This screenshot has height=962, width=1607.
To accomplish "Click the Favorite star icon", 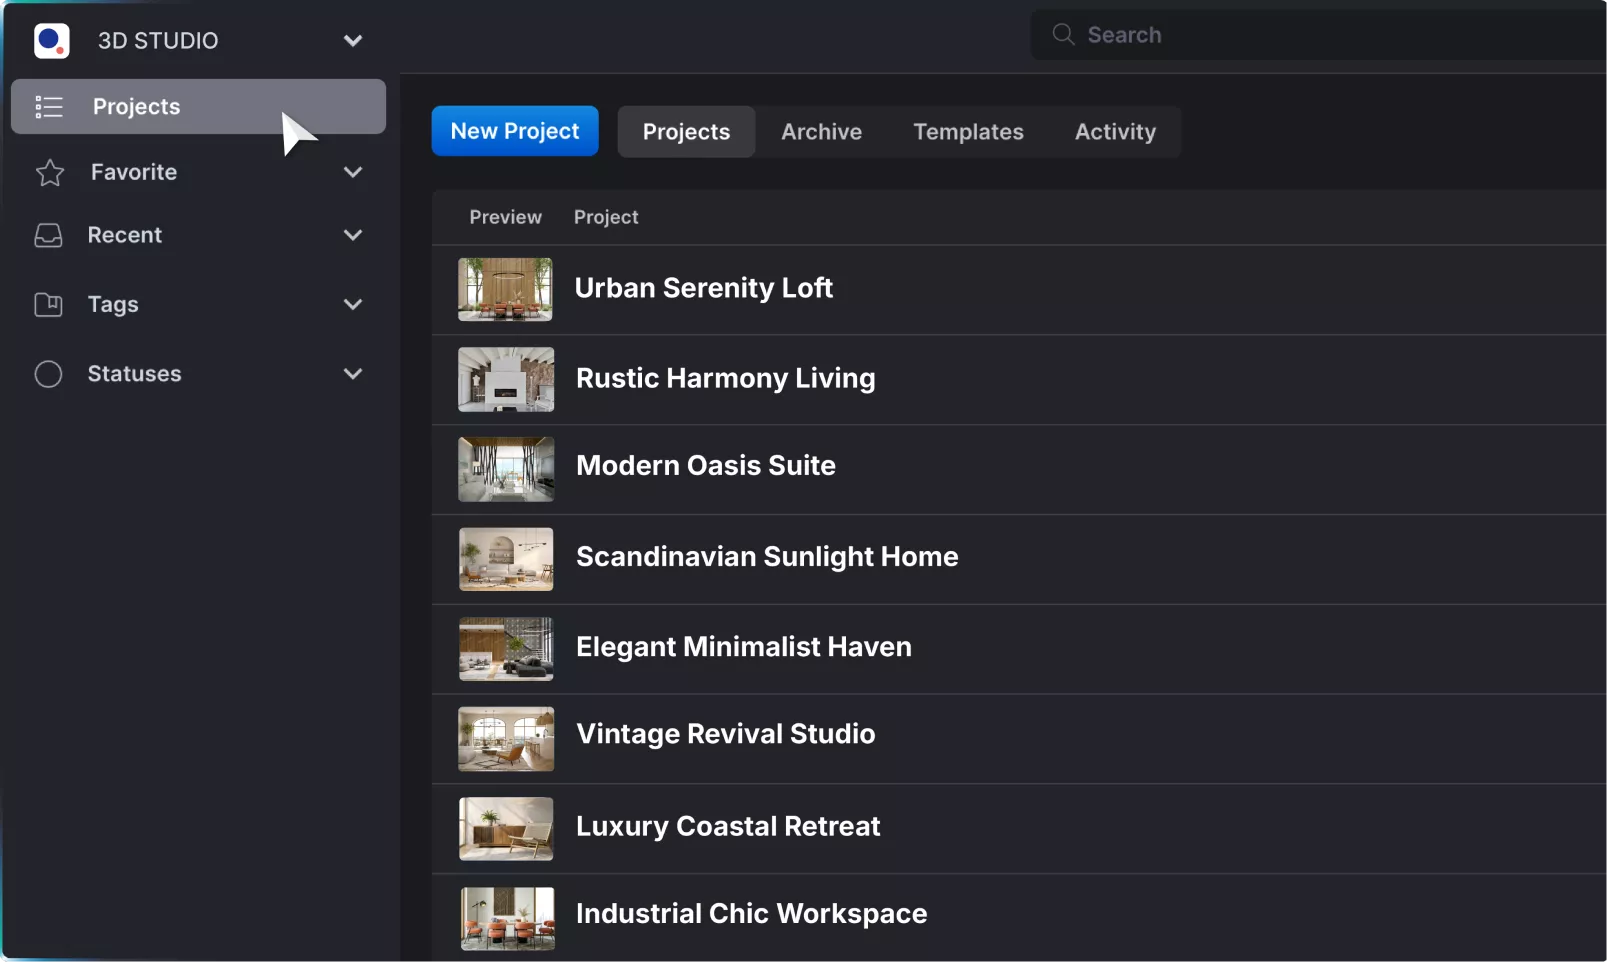I will click(50, 173).
